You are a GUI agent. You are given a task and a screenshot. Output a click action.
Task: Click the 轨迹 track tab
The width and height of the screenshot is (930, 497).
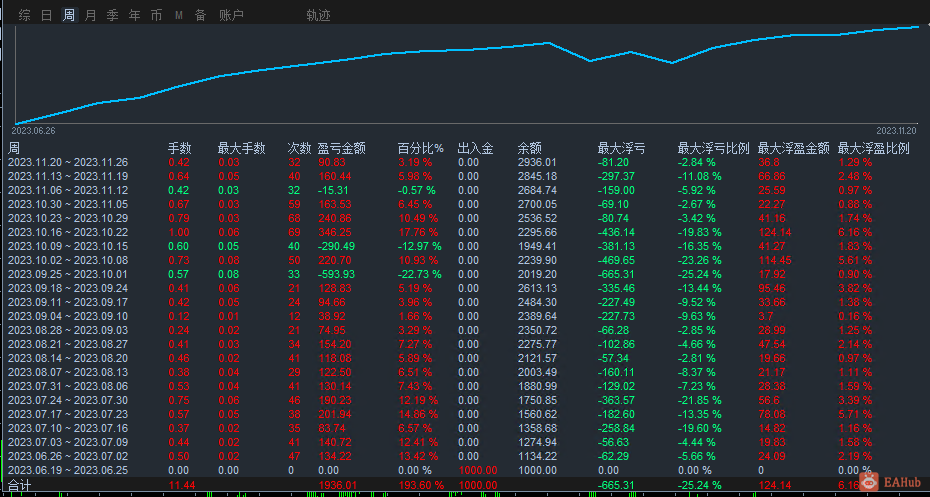[319, 15]
